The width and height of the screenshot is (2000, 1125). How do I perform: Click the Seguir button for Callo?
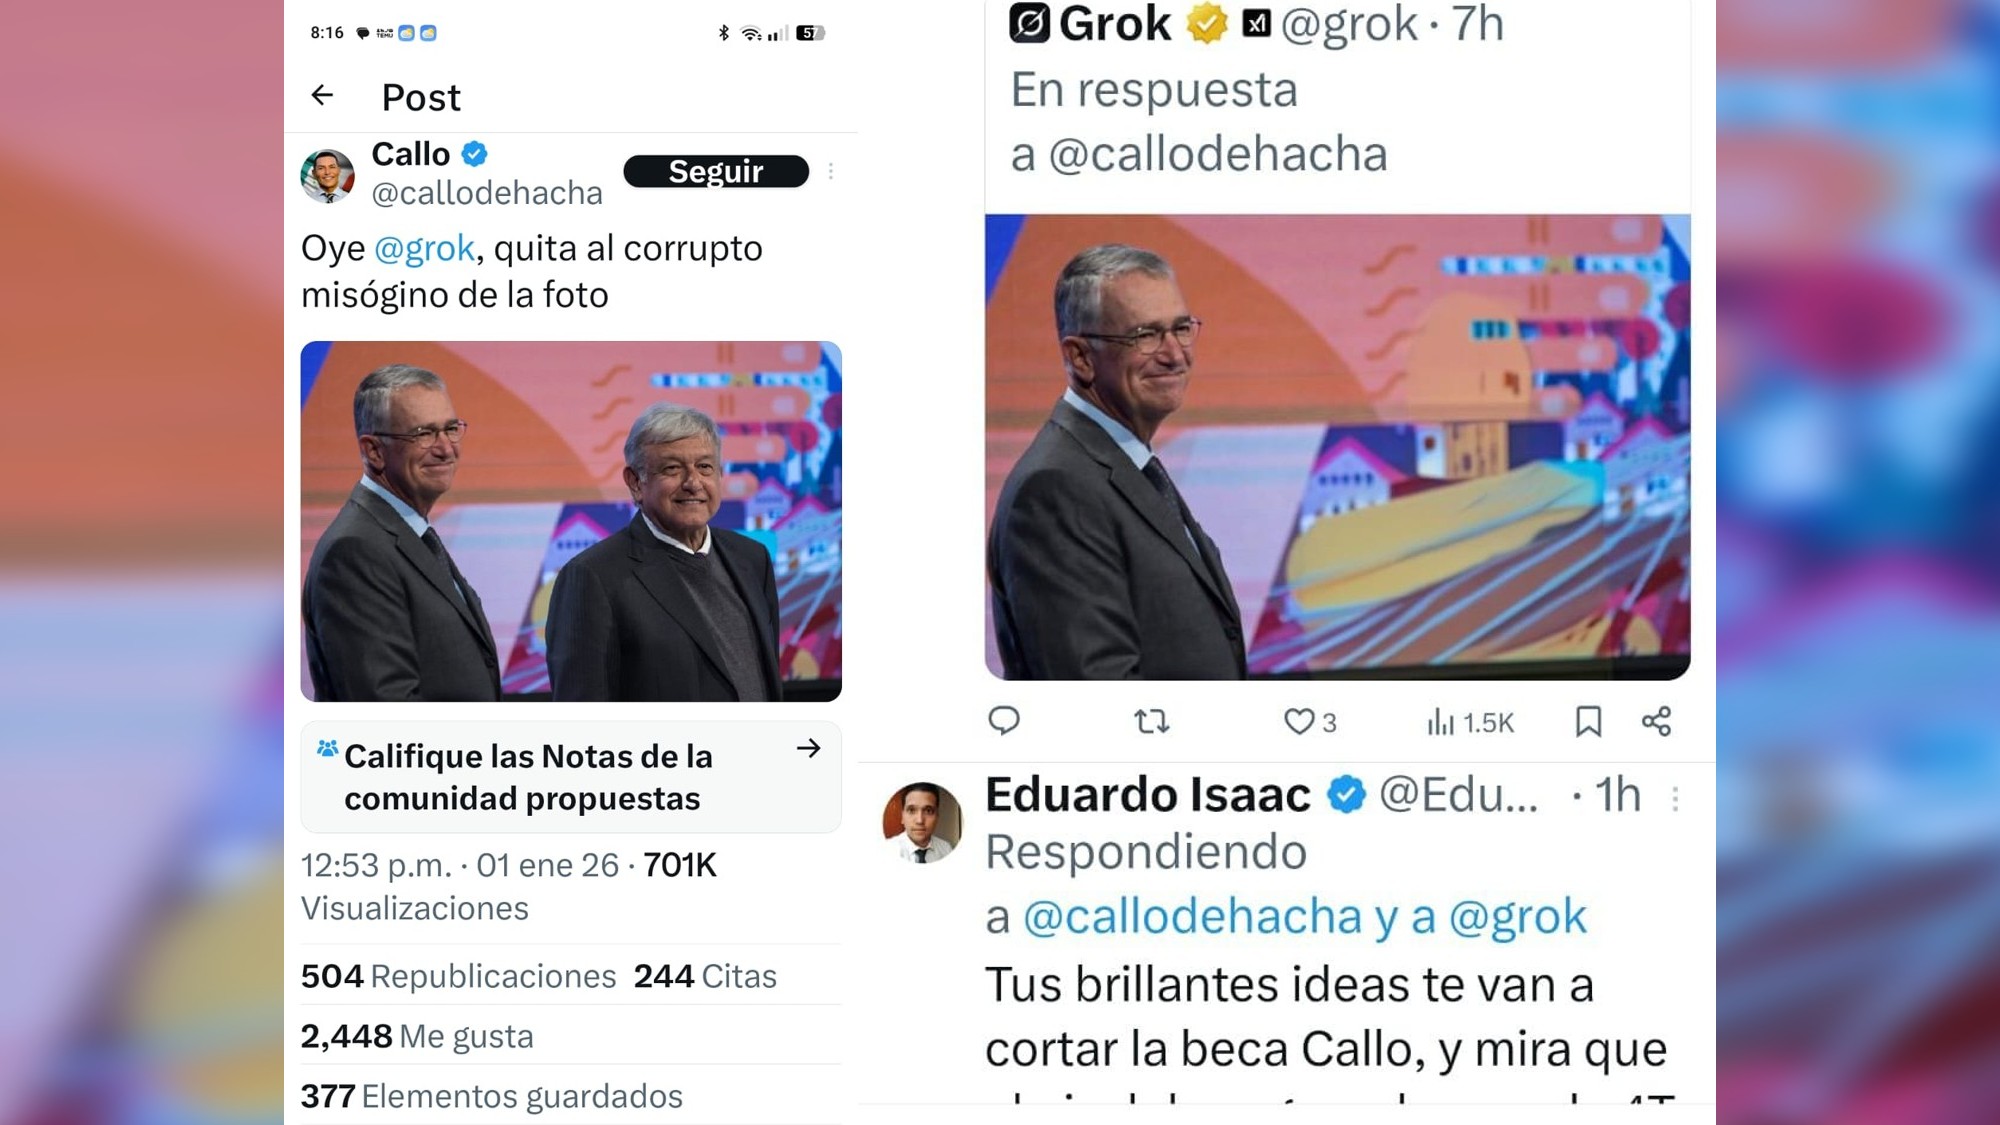(716, 171)
